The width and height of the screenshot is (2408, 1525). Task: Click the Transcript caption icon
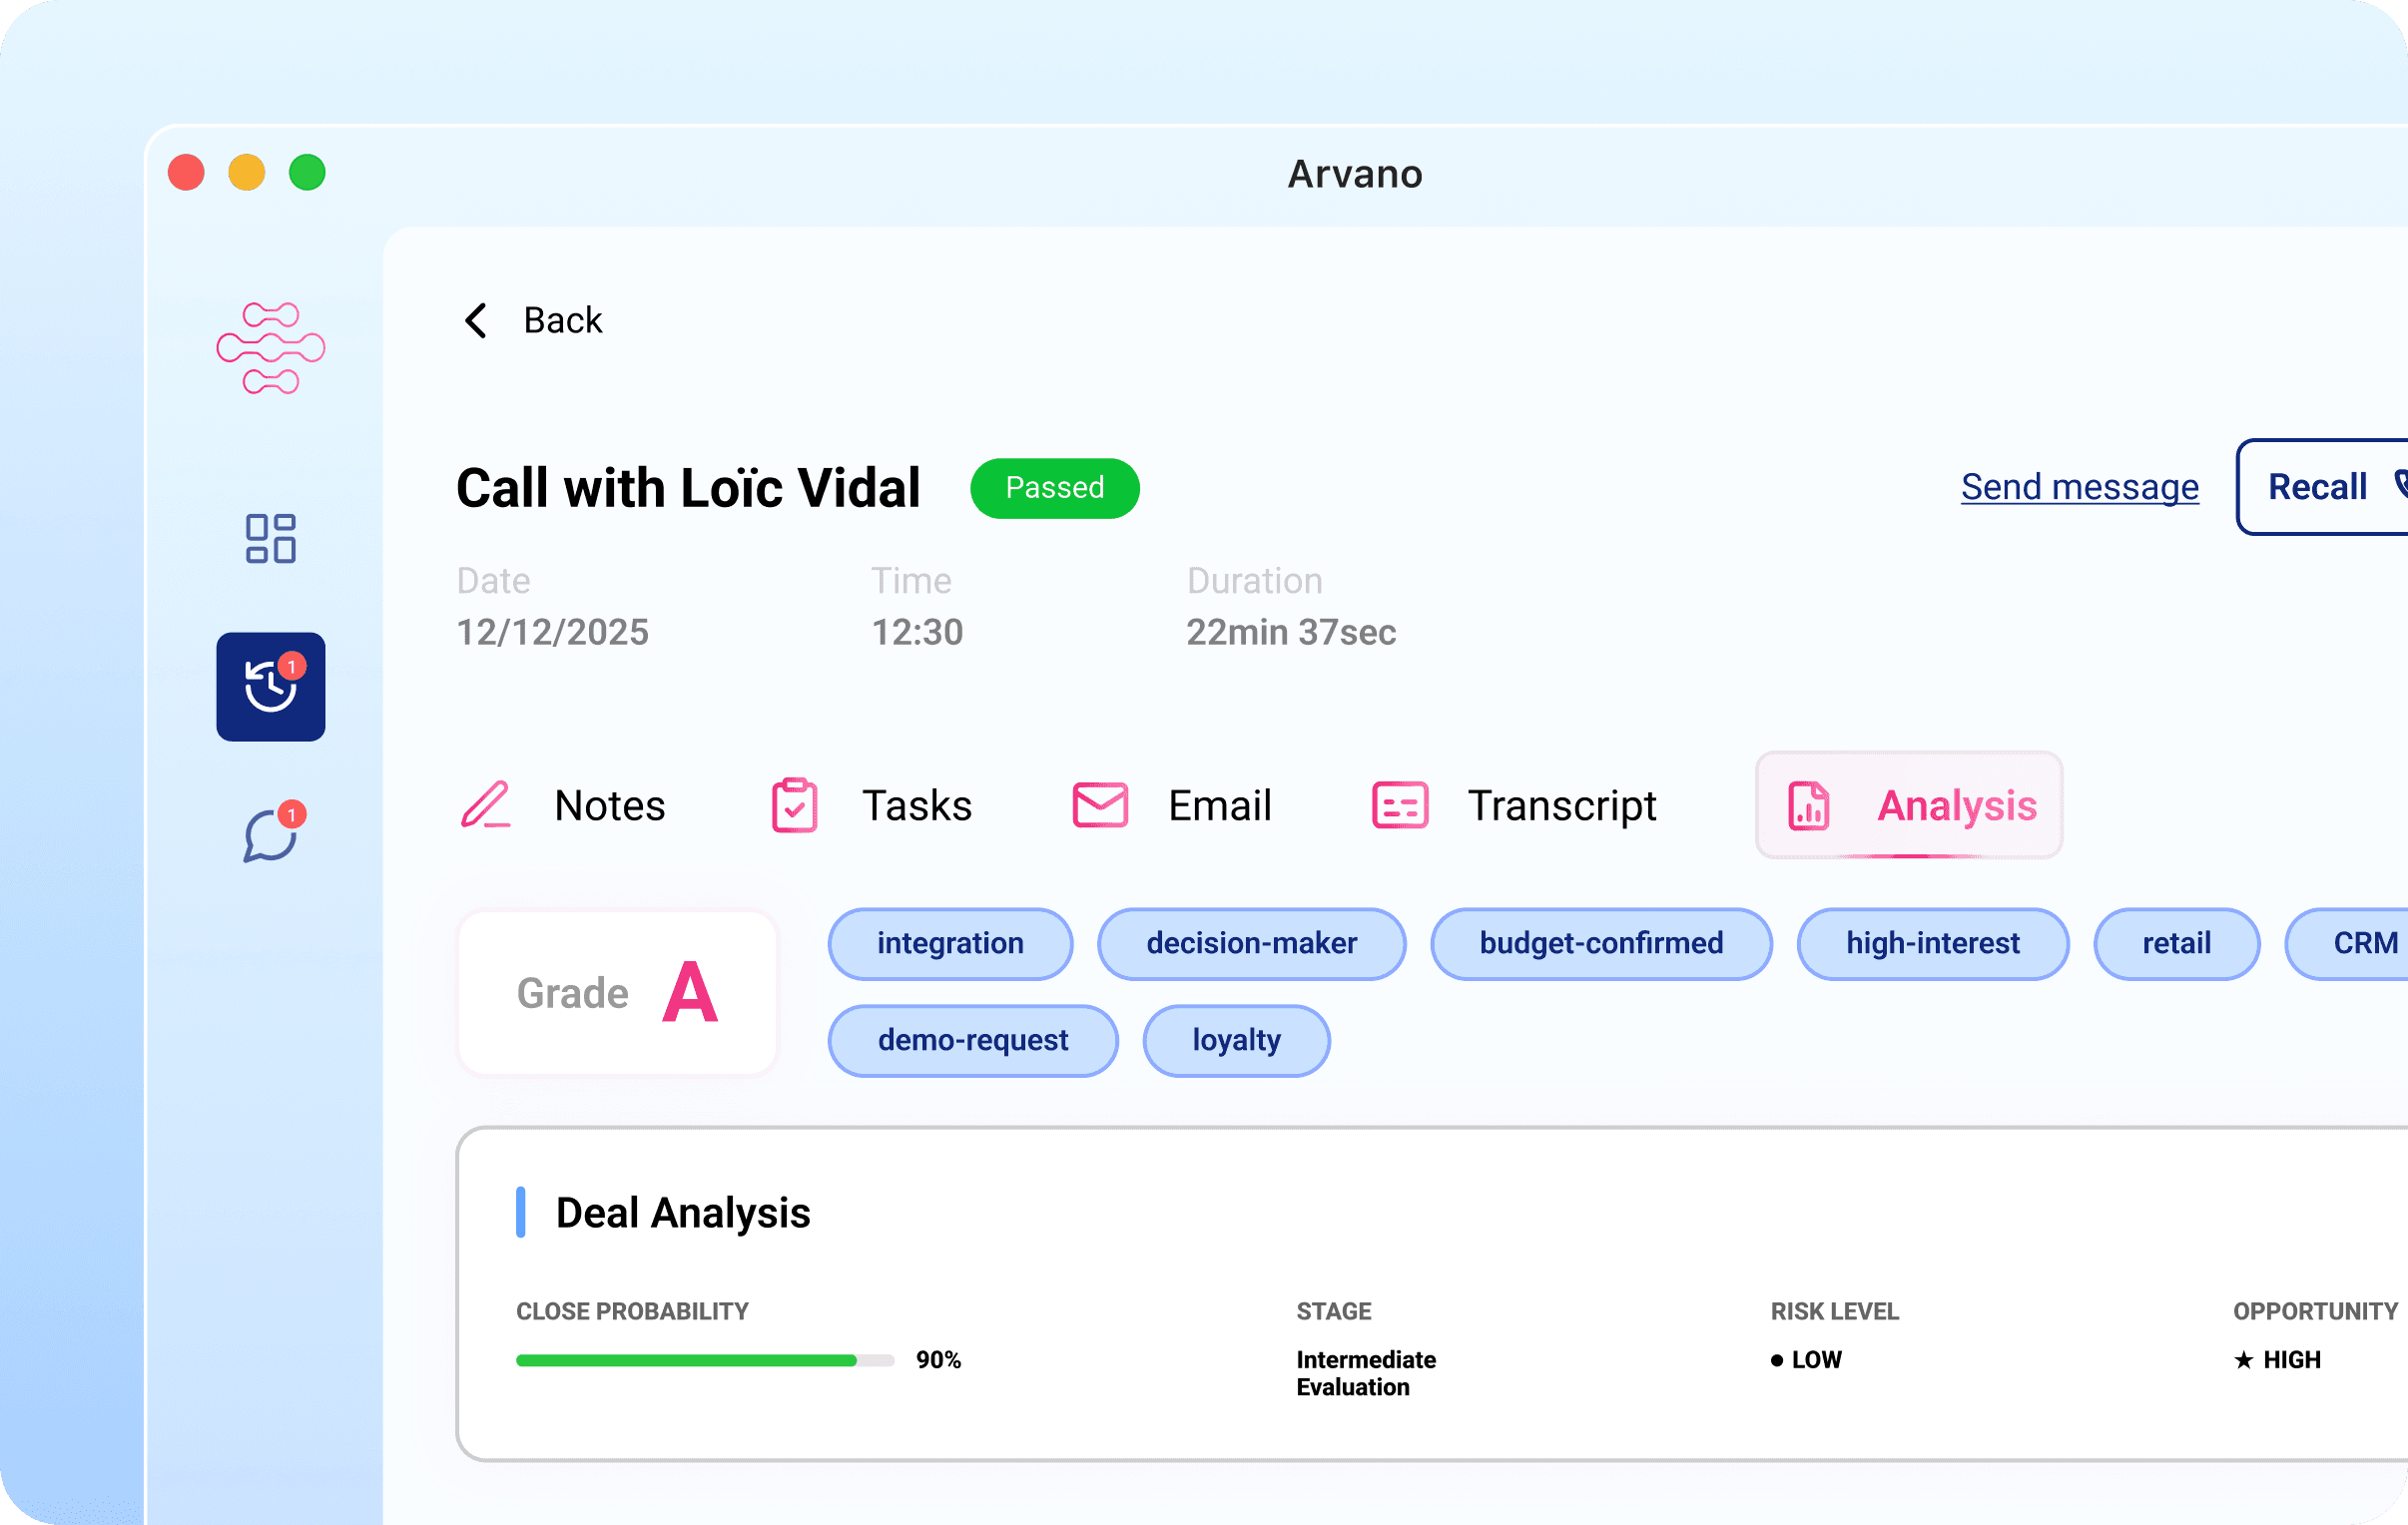[x=1400, y=805]
